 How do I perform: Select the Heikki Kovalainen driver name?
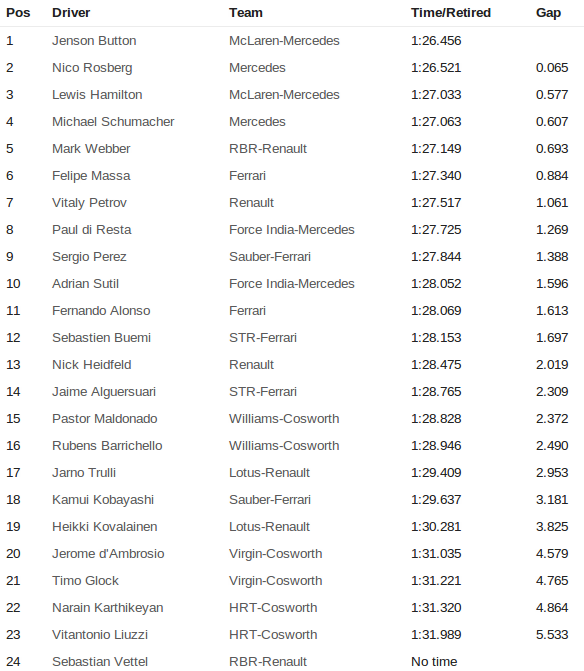coord(105,526)
